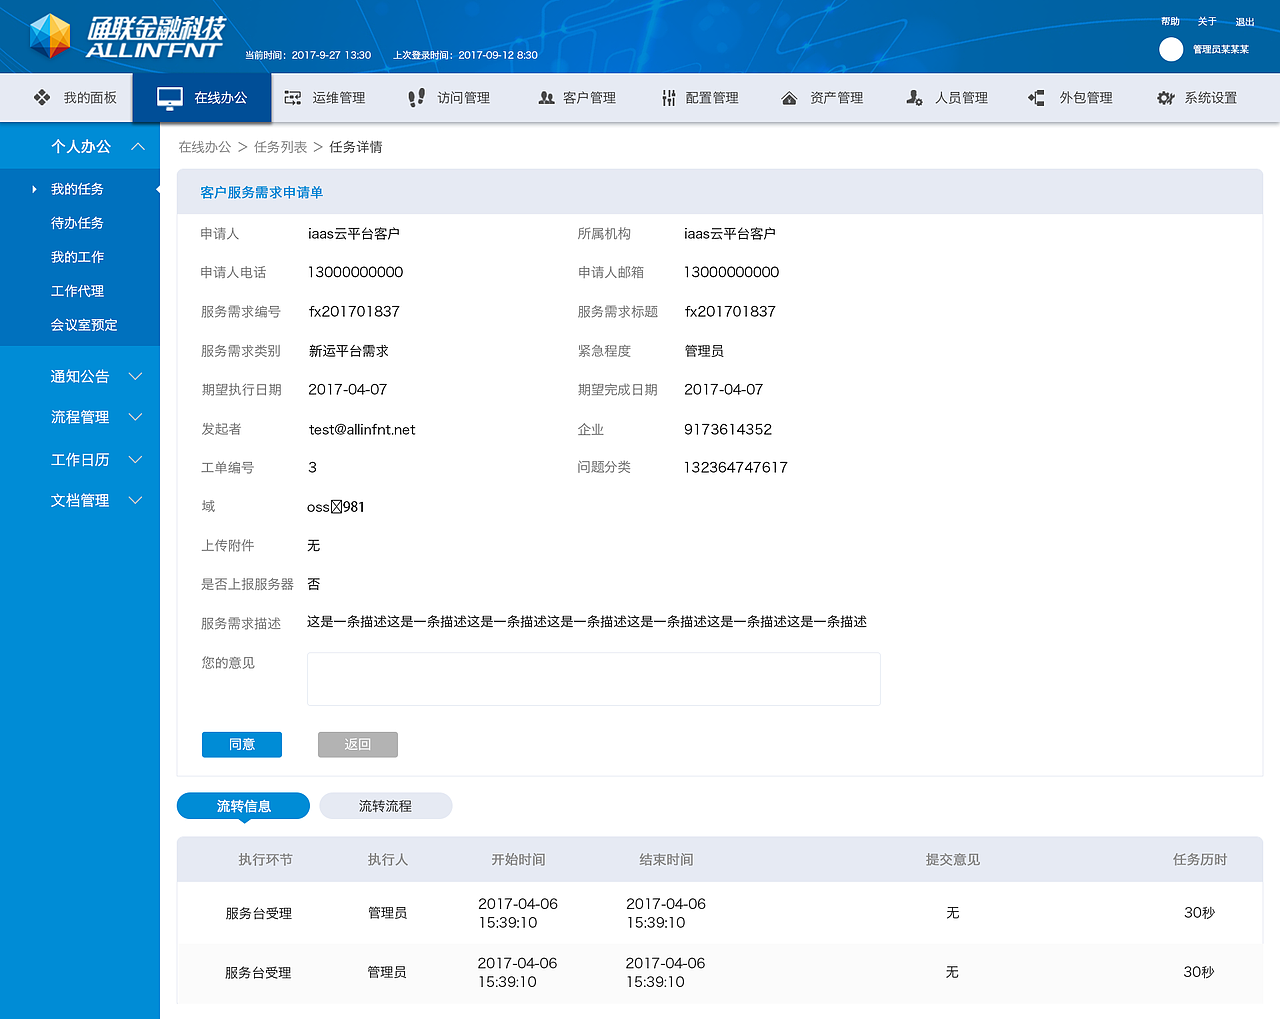Select the 配置管理 sliders icon
The width and height of the screenshot is (1280, 1019).
pyautogui.click(x=667, y=97)
